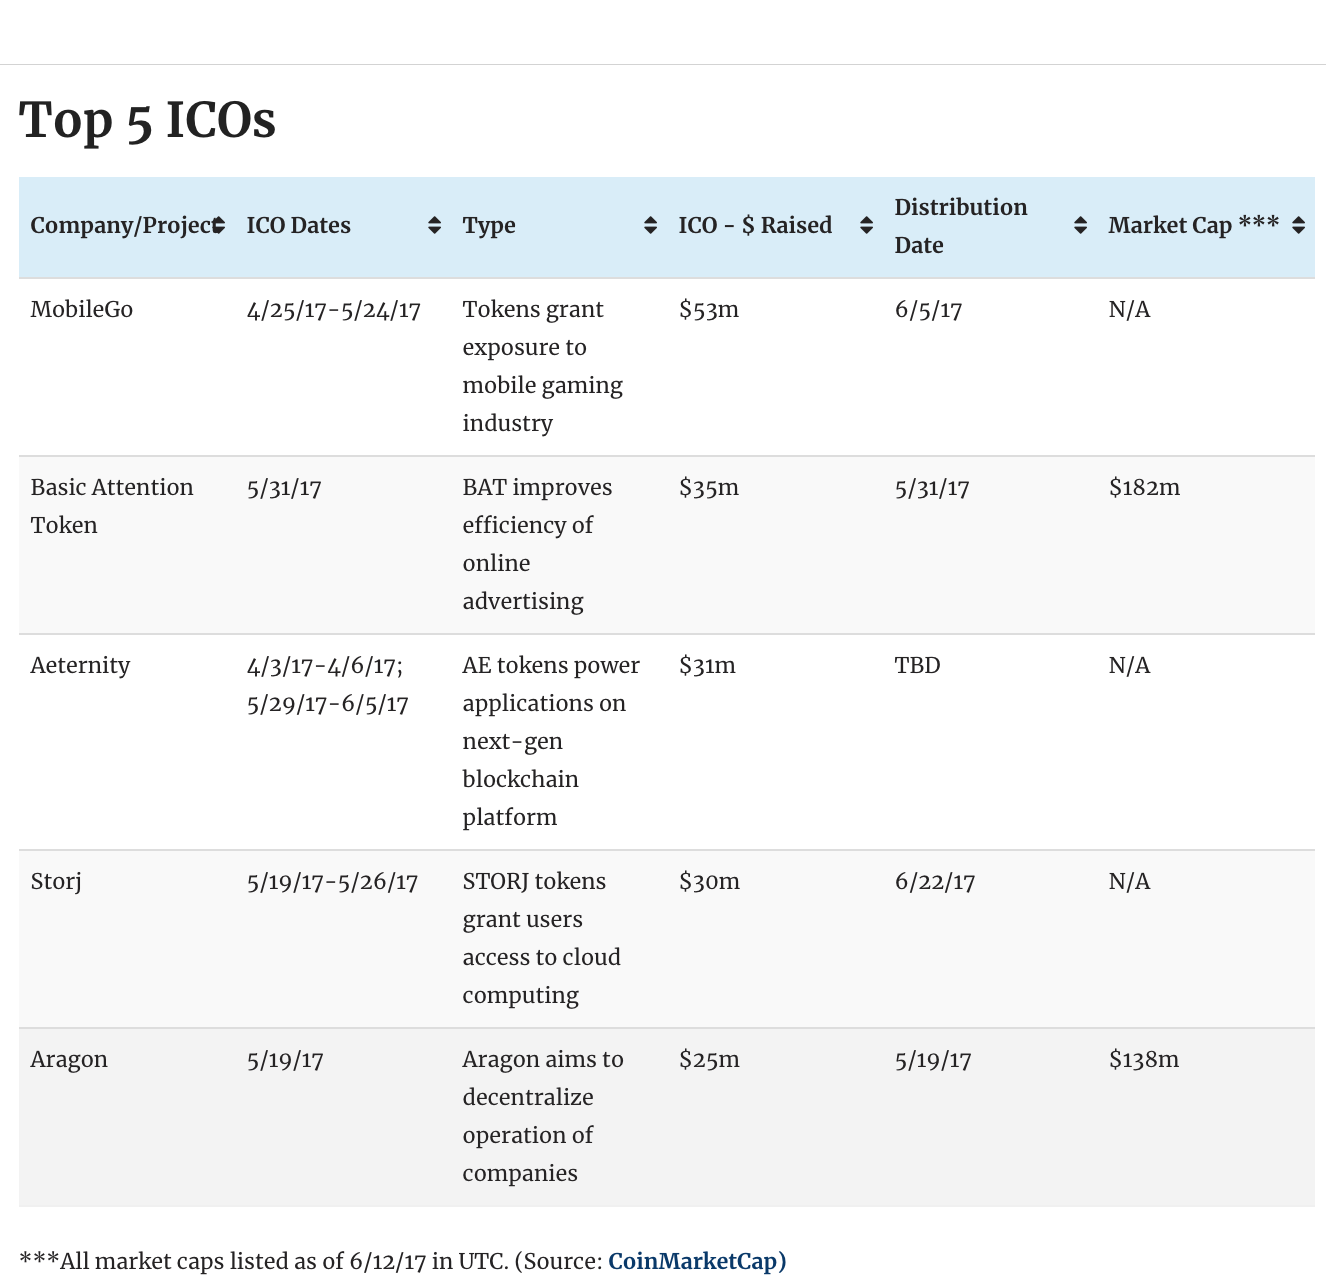Click the Storj company cell
This screenshot has width=1326, height=1282.
(x=56, y=882)
